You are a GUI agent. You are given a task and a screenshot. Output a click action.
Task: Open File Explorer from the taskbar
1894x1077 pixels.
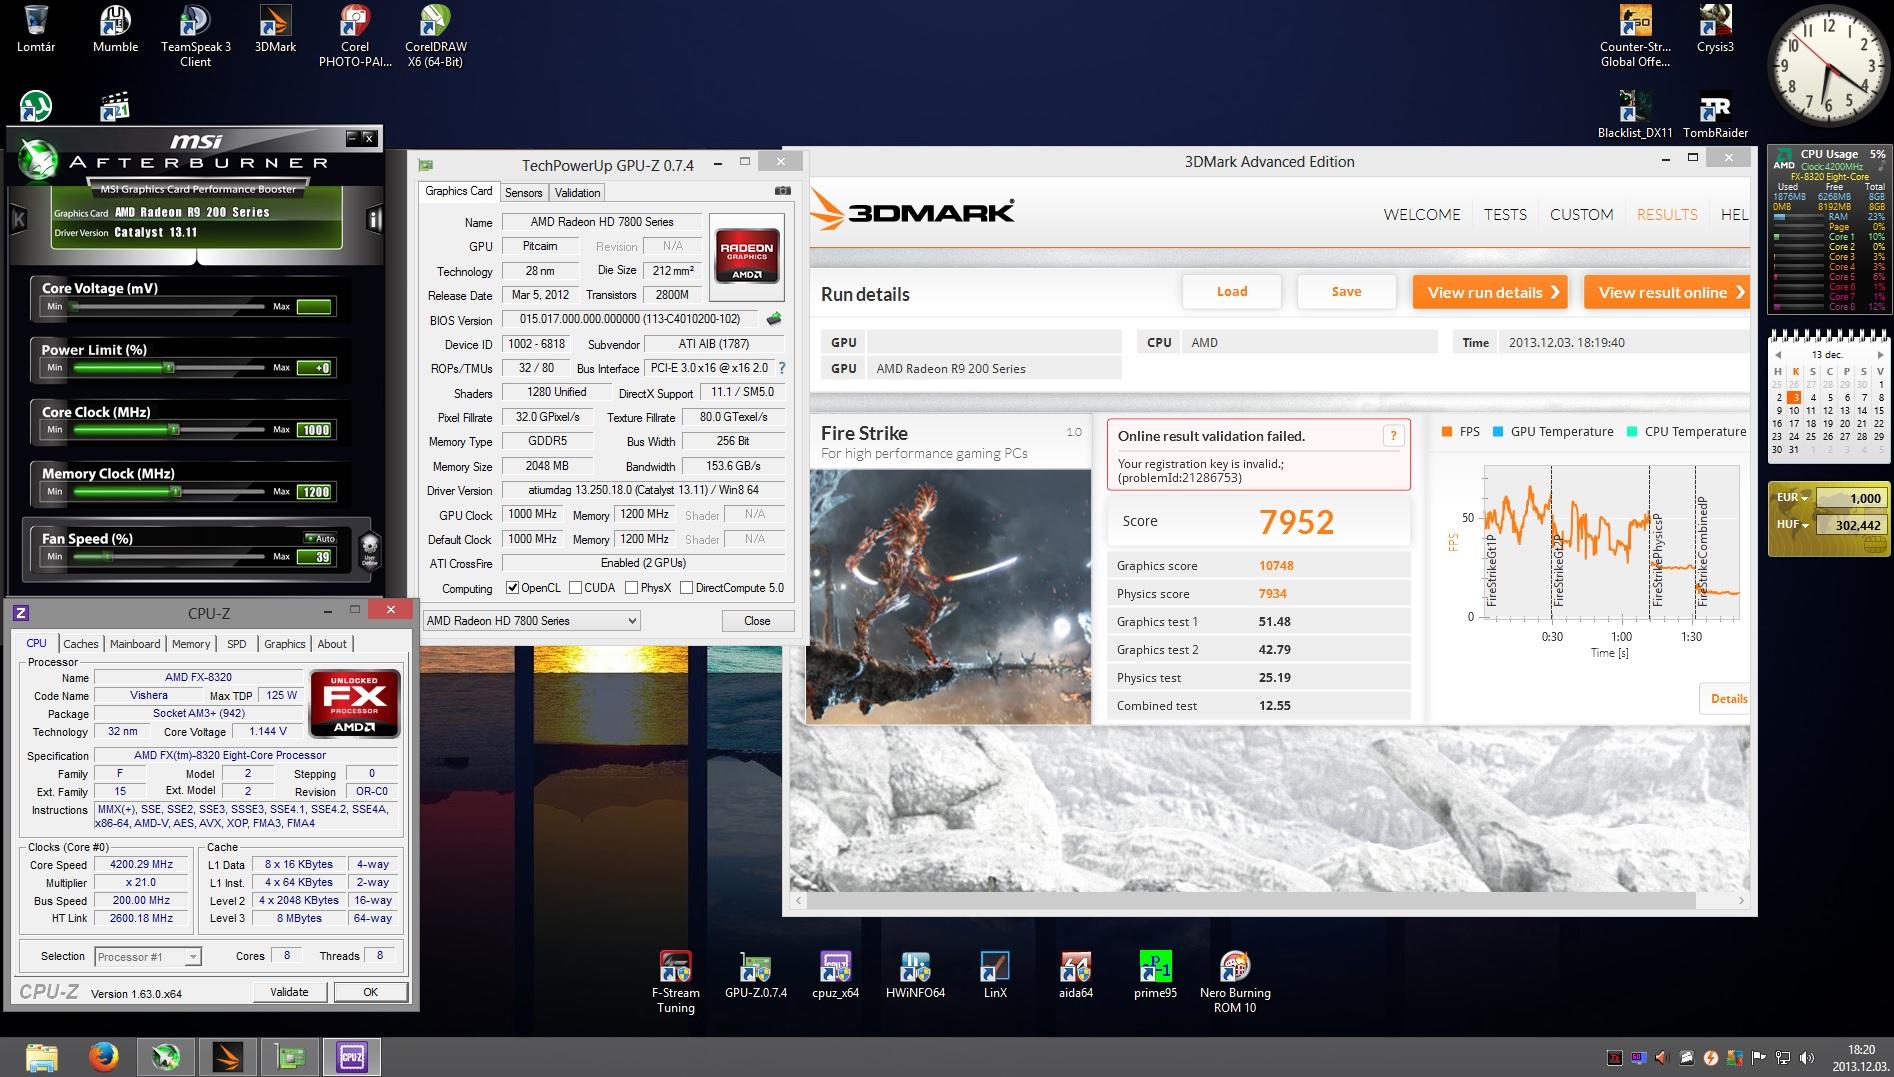41,1056
